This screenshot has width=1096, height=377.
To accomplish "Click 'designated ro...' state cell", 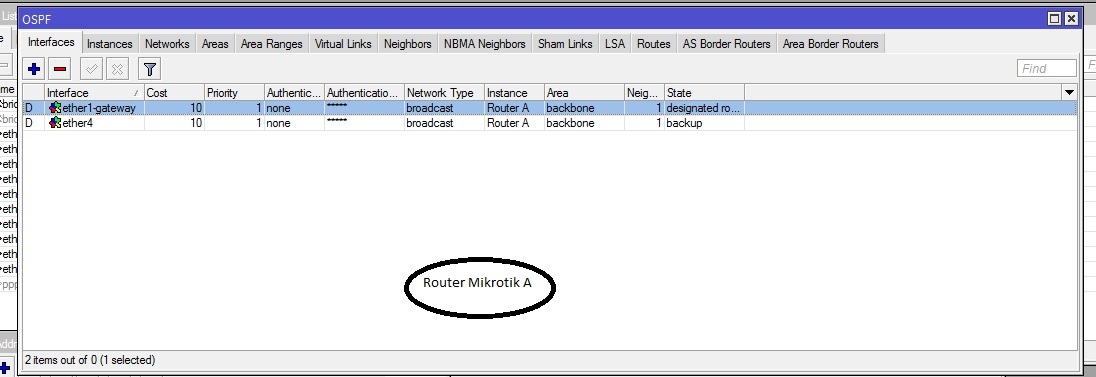I will click(703, 108).
